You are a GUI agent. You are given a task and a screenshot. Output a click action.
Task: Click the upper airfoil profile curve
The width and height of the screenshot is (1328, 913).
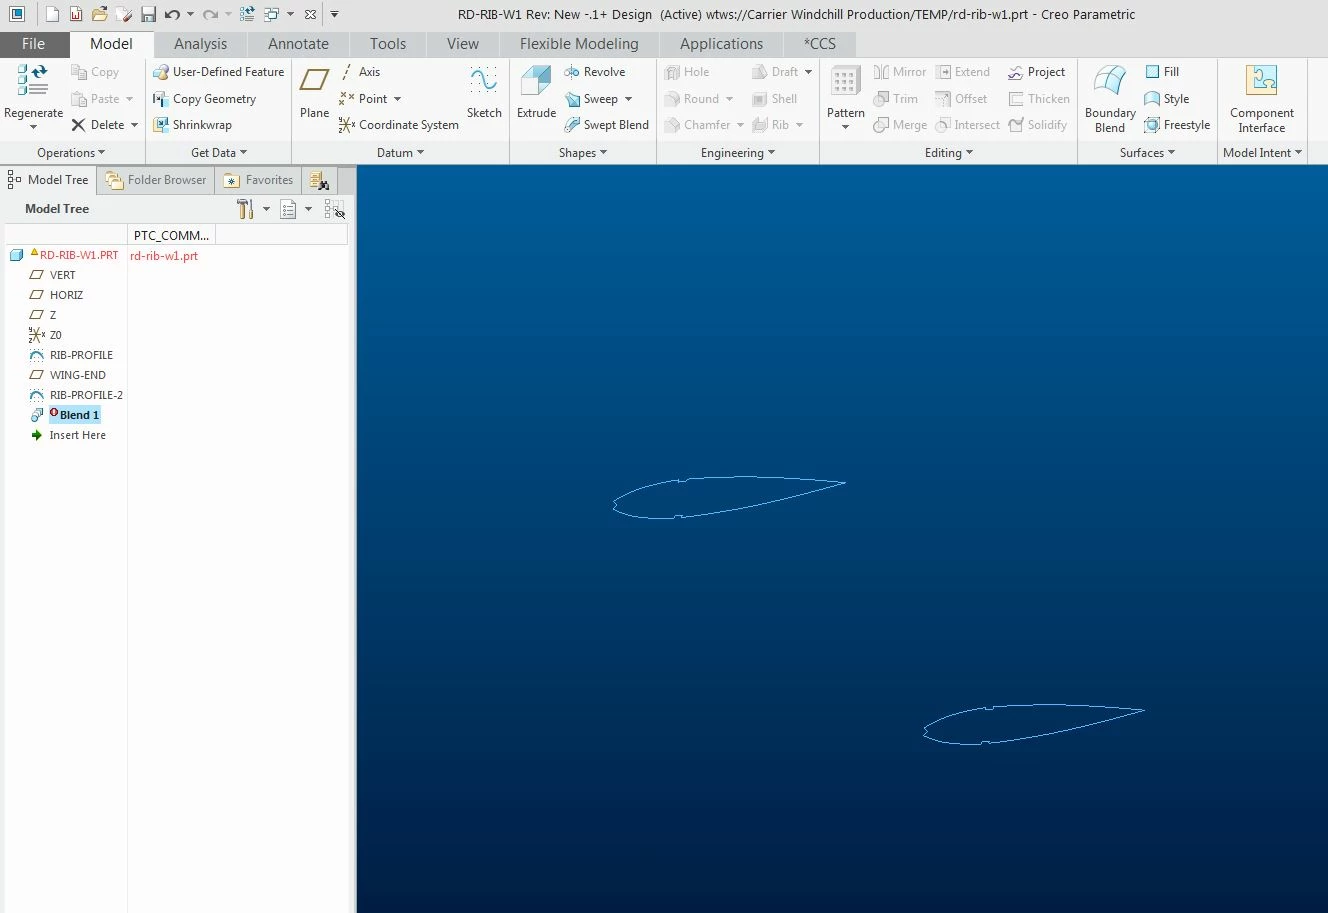coord(728,497)
